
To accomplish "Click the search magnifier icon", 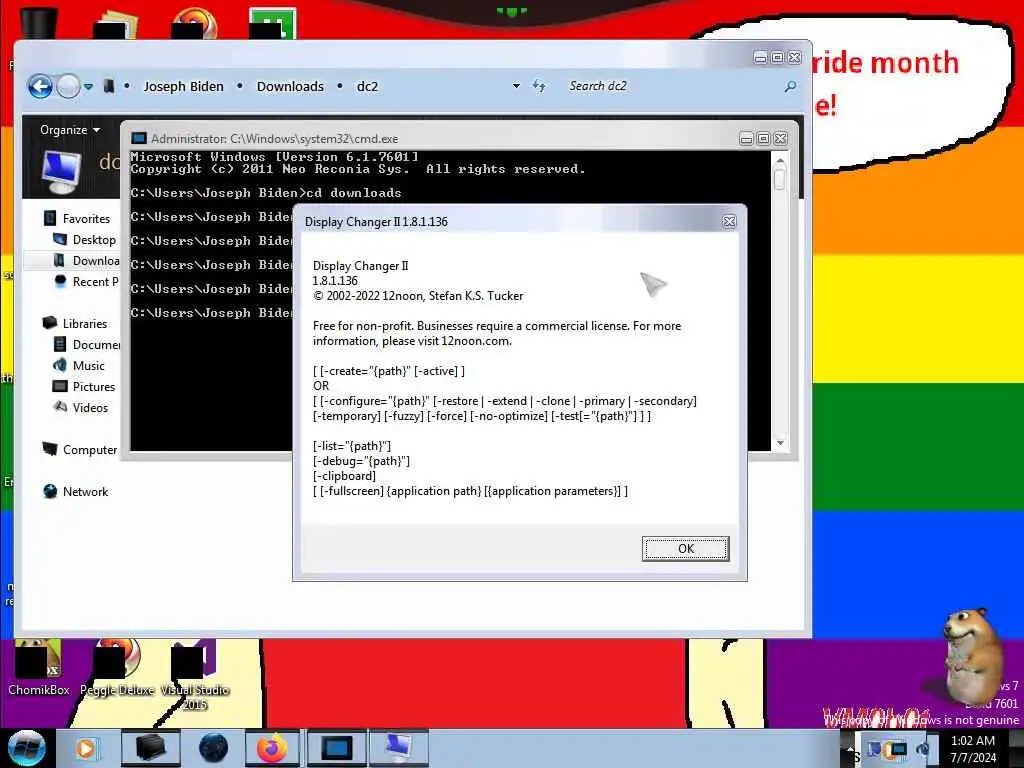I will pos(790,86).
